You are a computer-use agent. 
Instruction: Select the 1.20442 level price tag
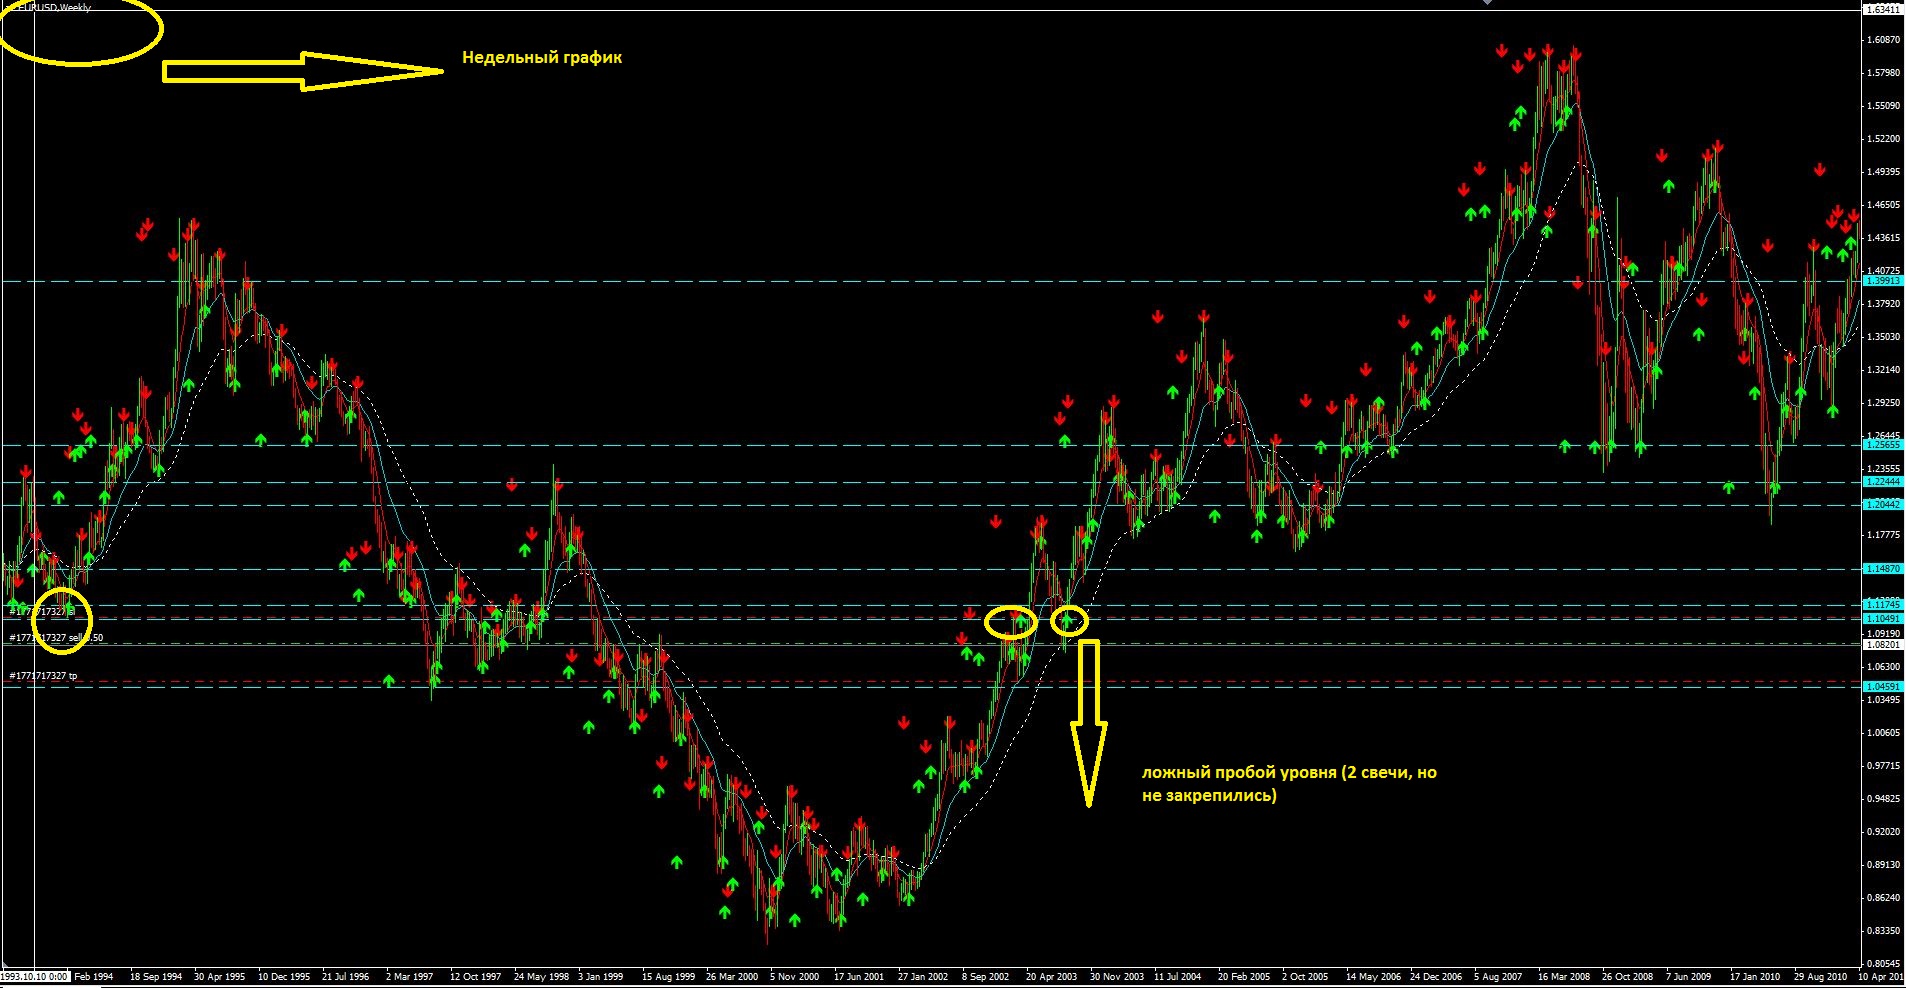pyautogui.click(x=1883, y=505)
